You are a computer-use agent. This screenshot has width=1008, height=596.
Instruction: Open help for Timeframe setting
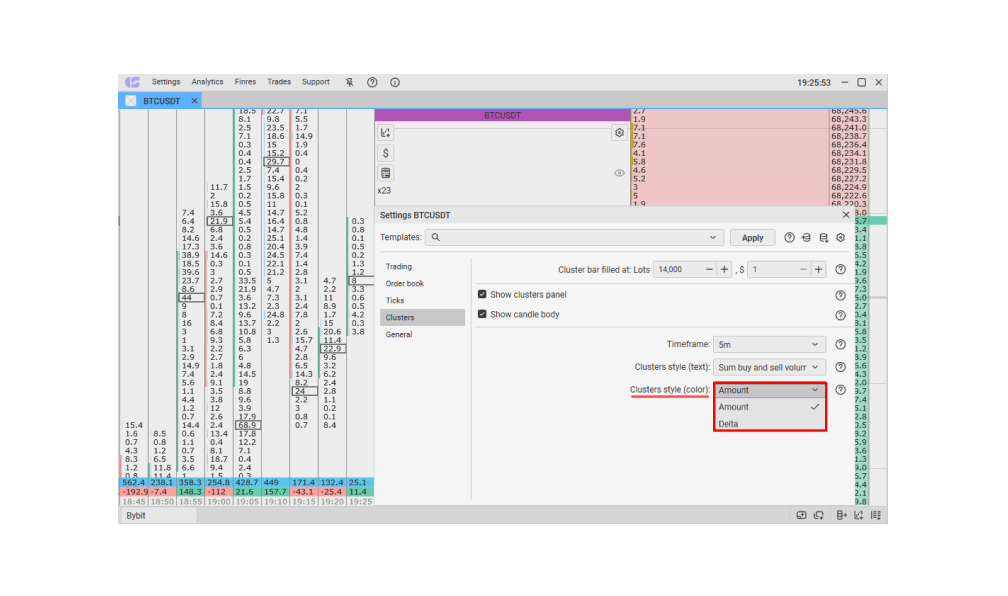click(840, 345)
